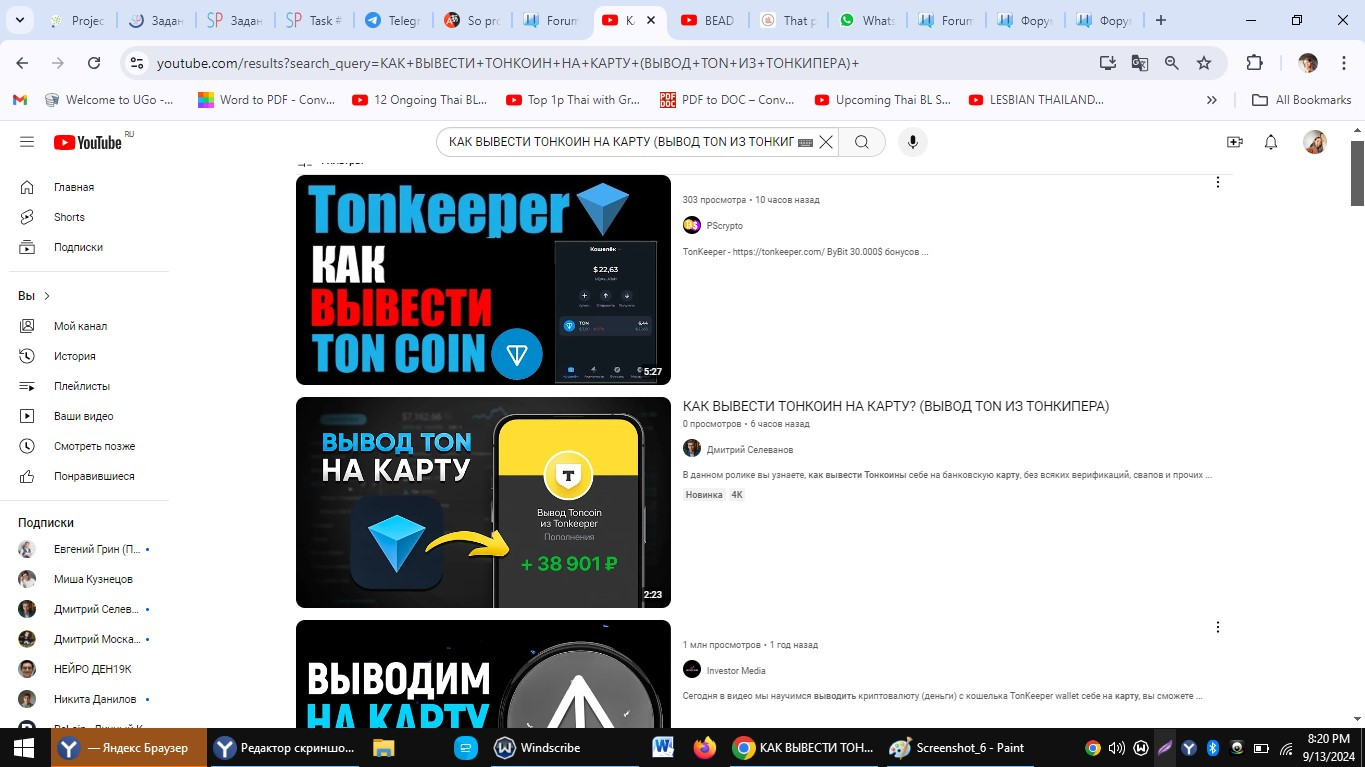Clear the YouTube search query with X
Viewport: 1365px width, 767px height.
click(x=826, y=142)
